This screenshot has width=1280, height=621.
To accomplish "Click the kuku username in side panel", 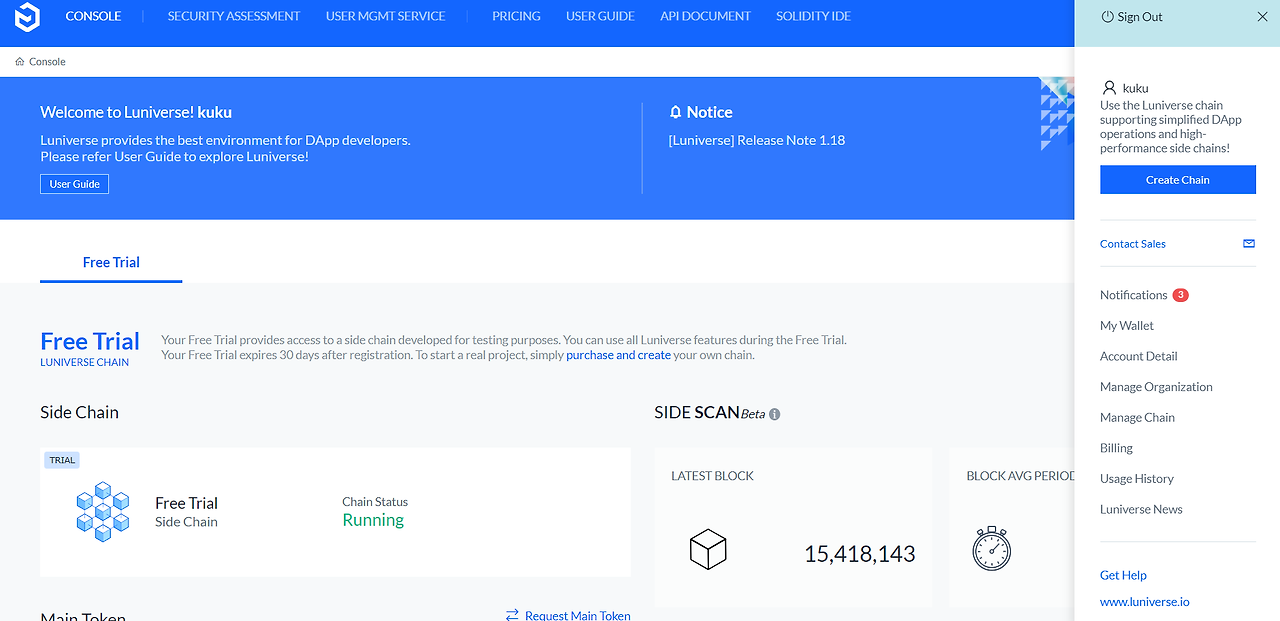I will coord(1135,88).
